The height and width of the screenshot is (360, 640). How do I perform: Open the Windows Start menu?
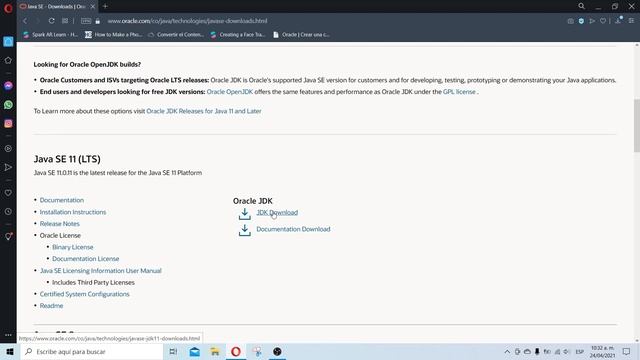coord(10,351)
